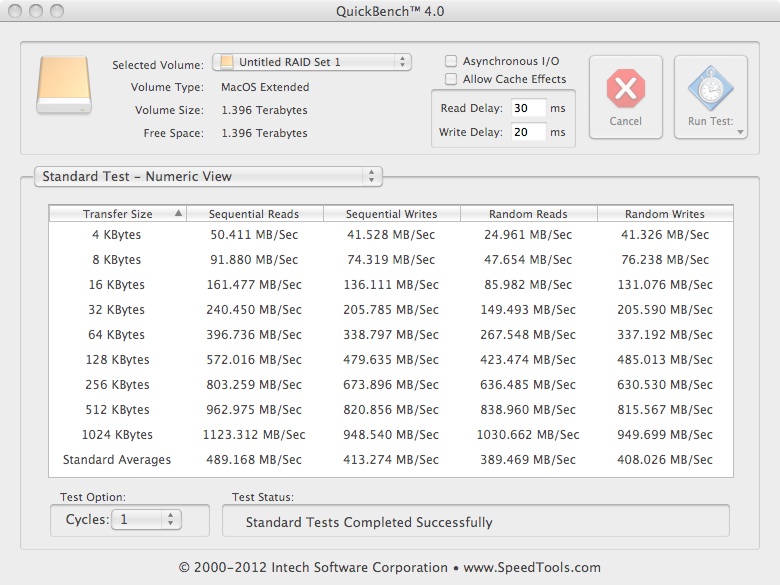Click the QuickBench 4.0 window title

390,11
